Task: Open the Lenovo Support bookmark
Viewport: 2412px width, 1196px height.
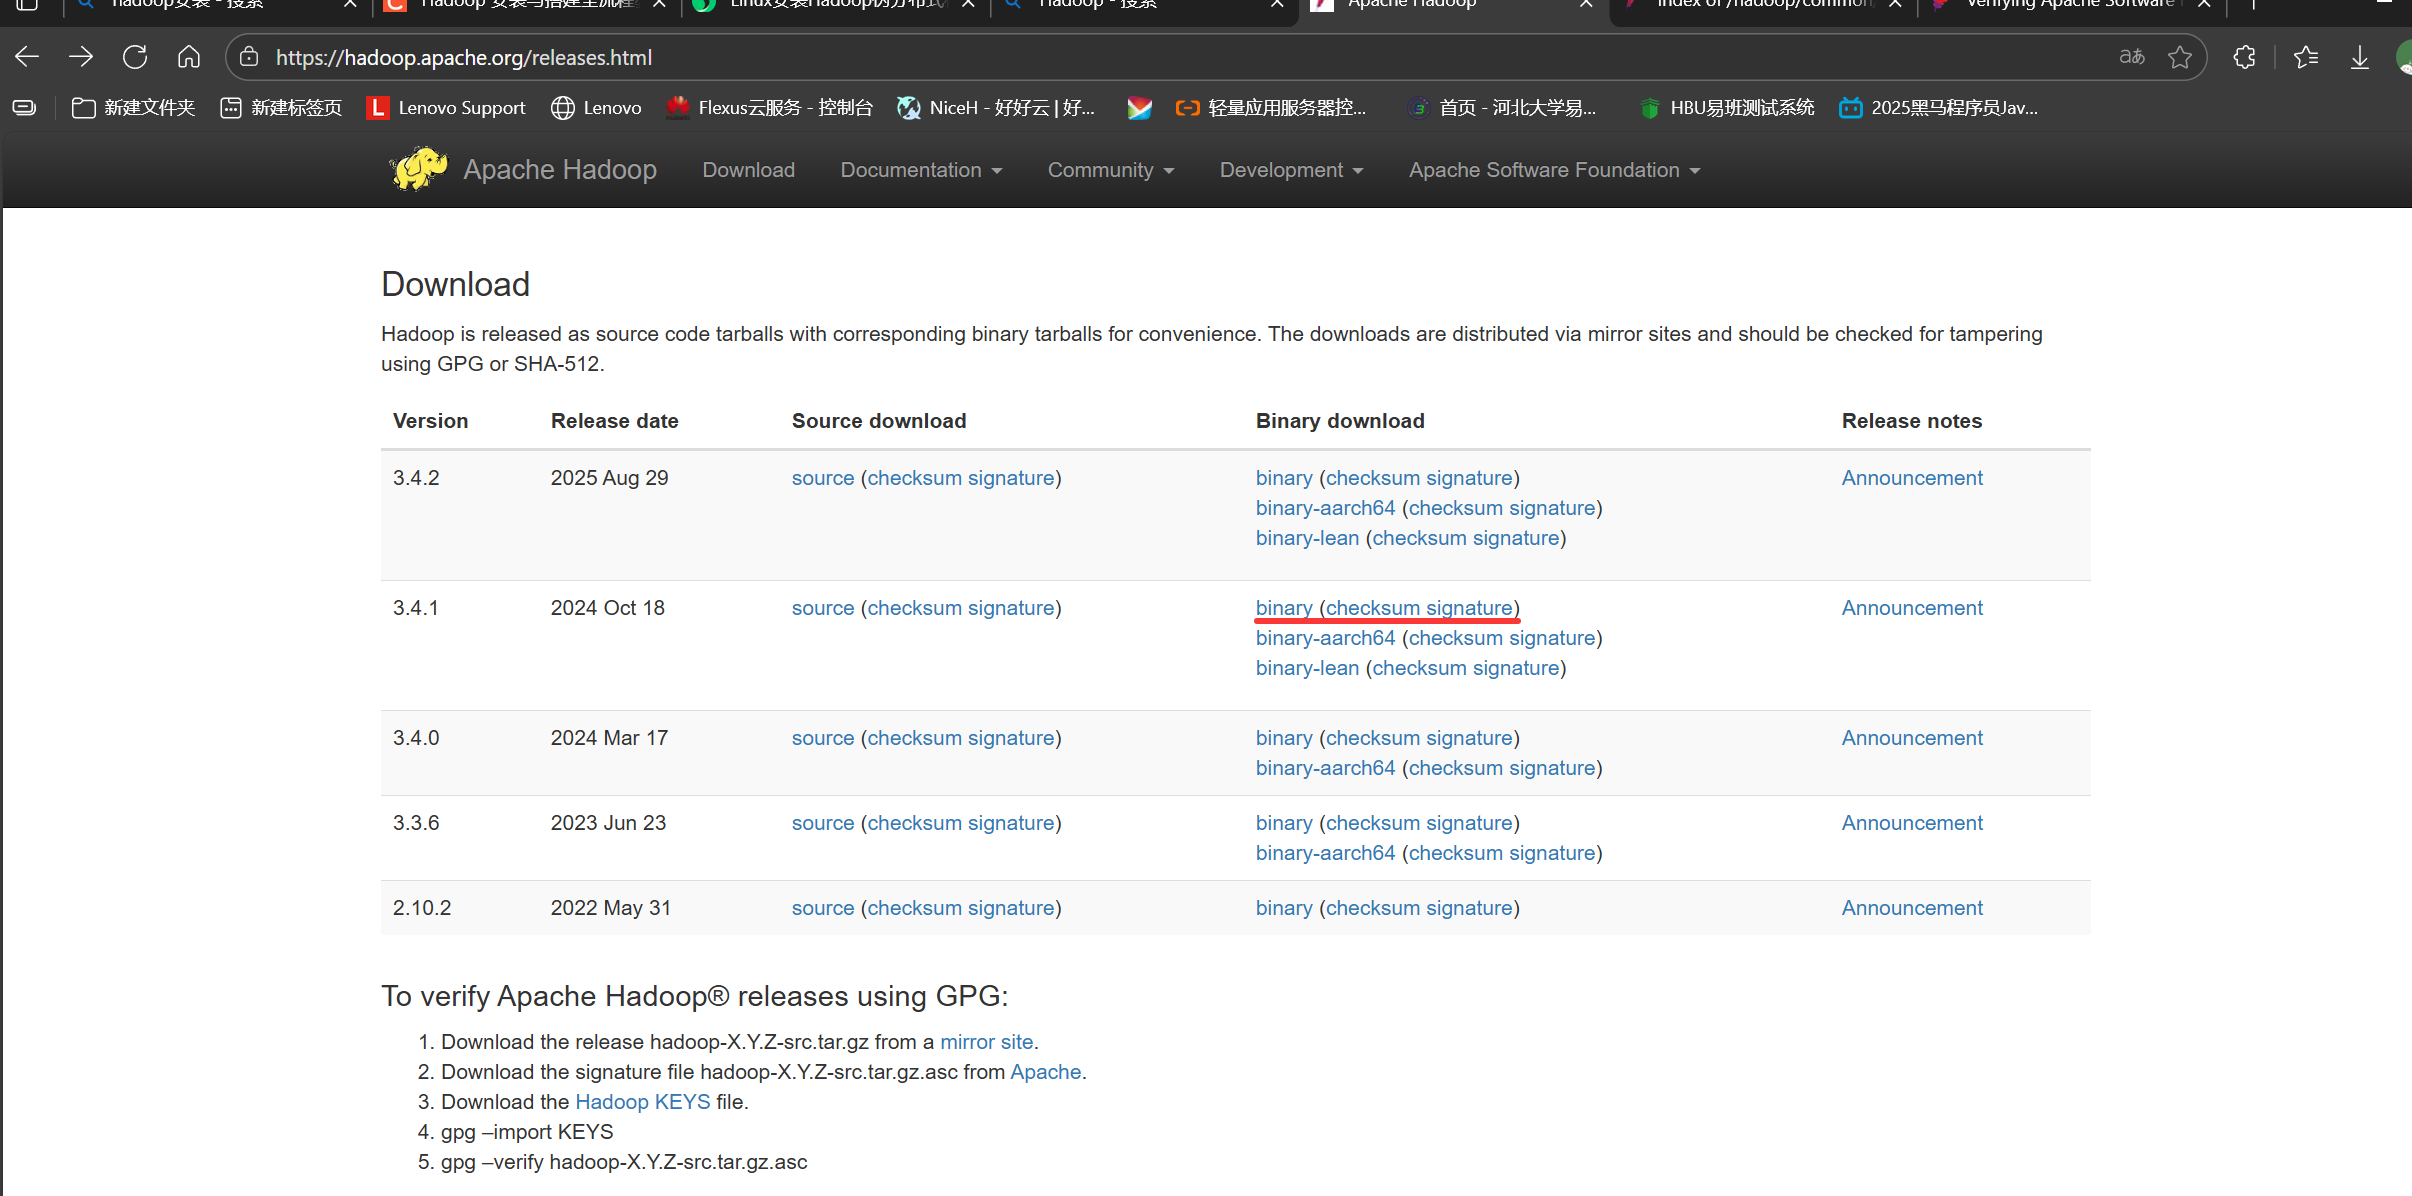Action: tap(446, 108)
